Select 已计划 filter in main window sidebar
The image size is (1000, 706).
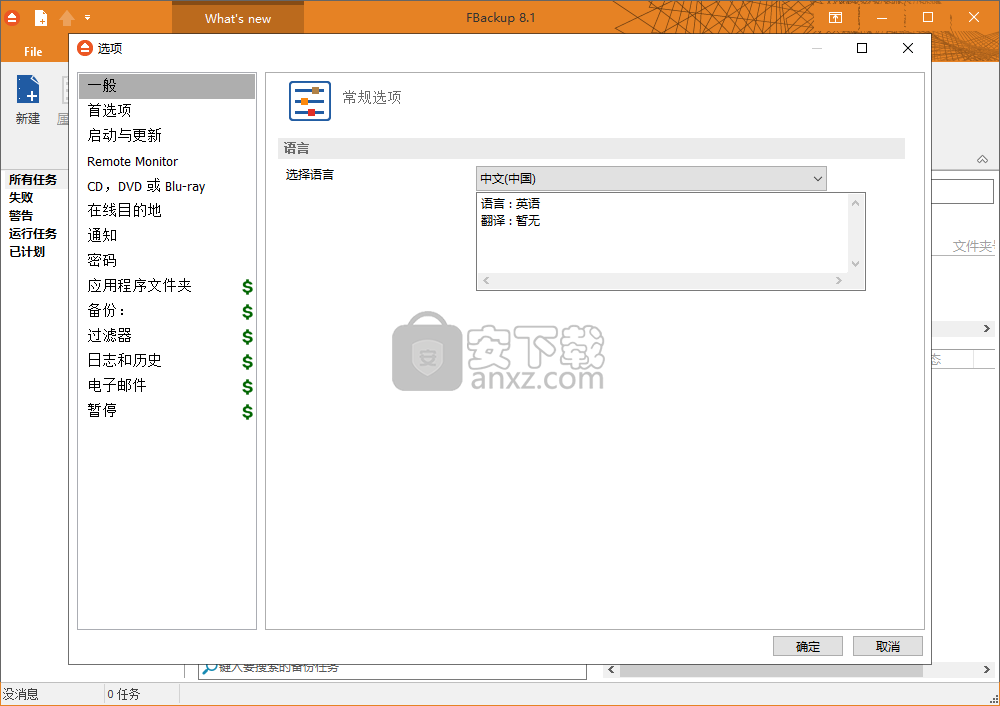27,251
